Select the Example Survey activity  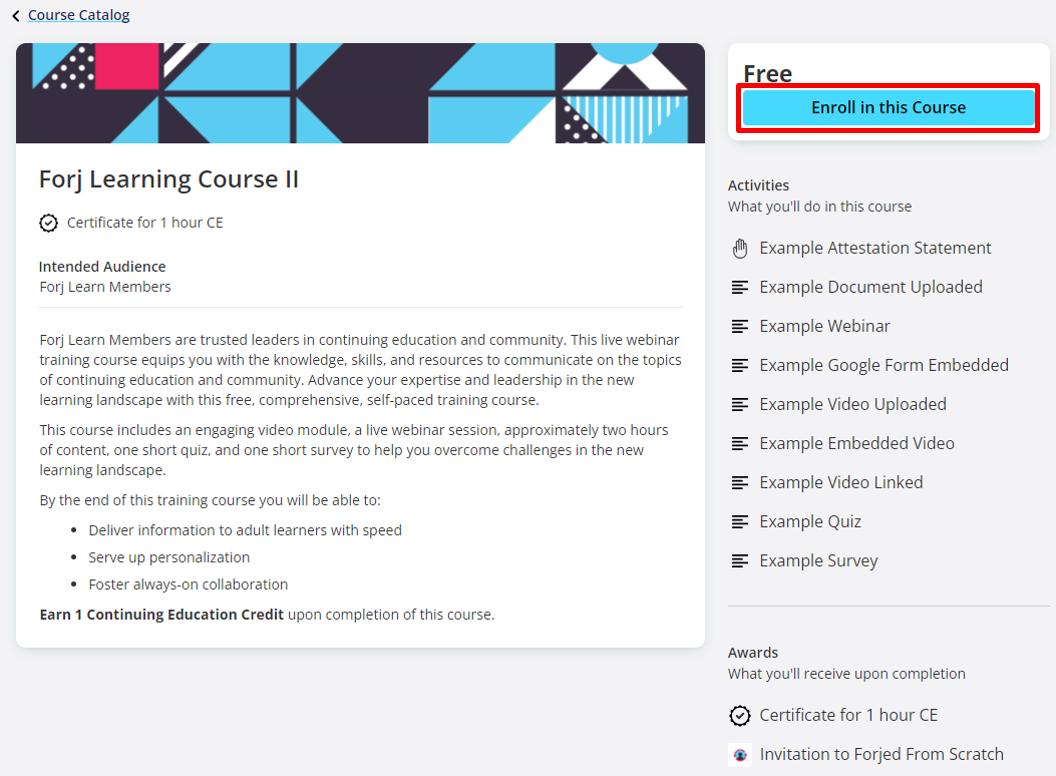[x=818, y=561]
